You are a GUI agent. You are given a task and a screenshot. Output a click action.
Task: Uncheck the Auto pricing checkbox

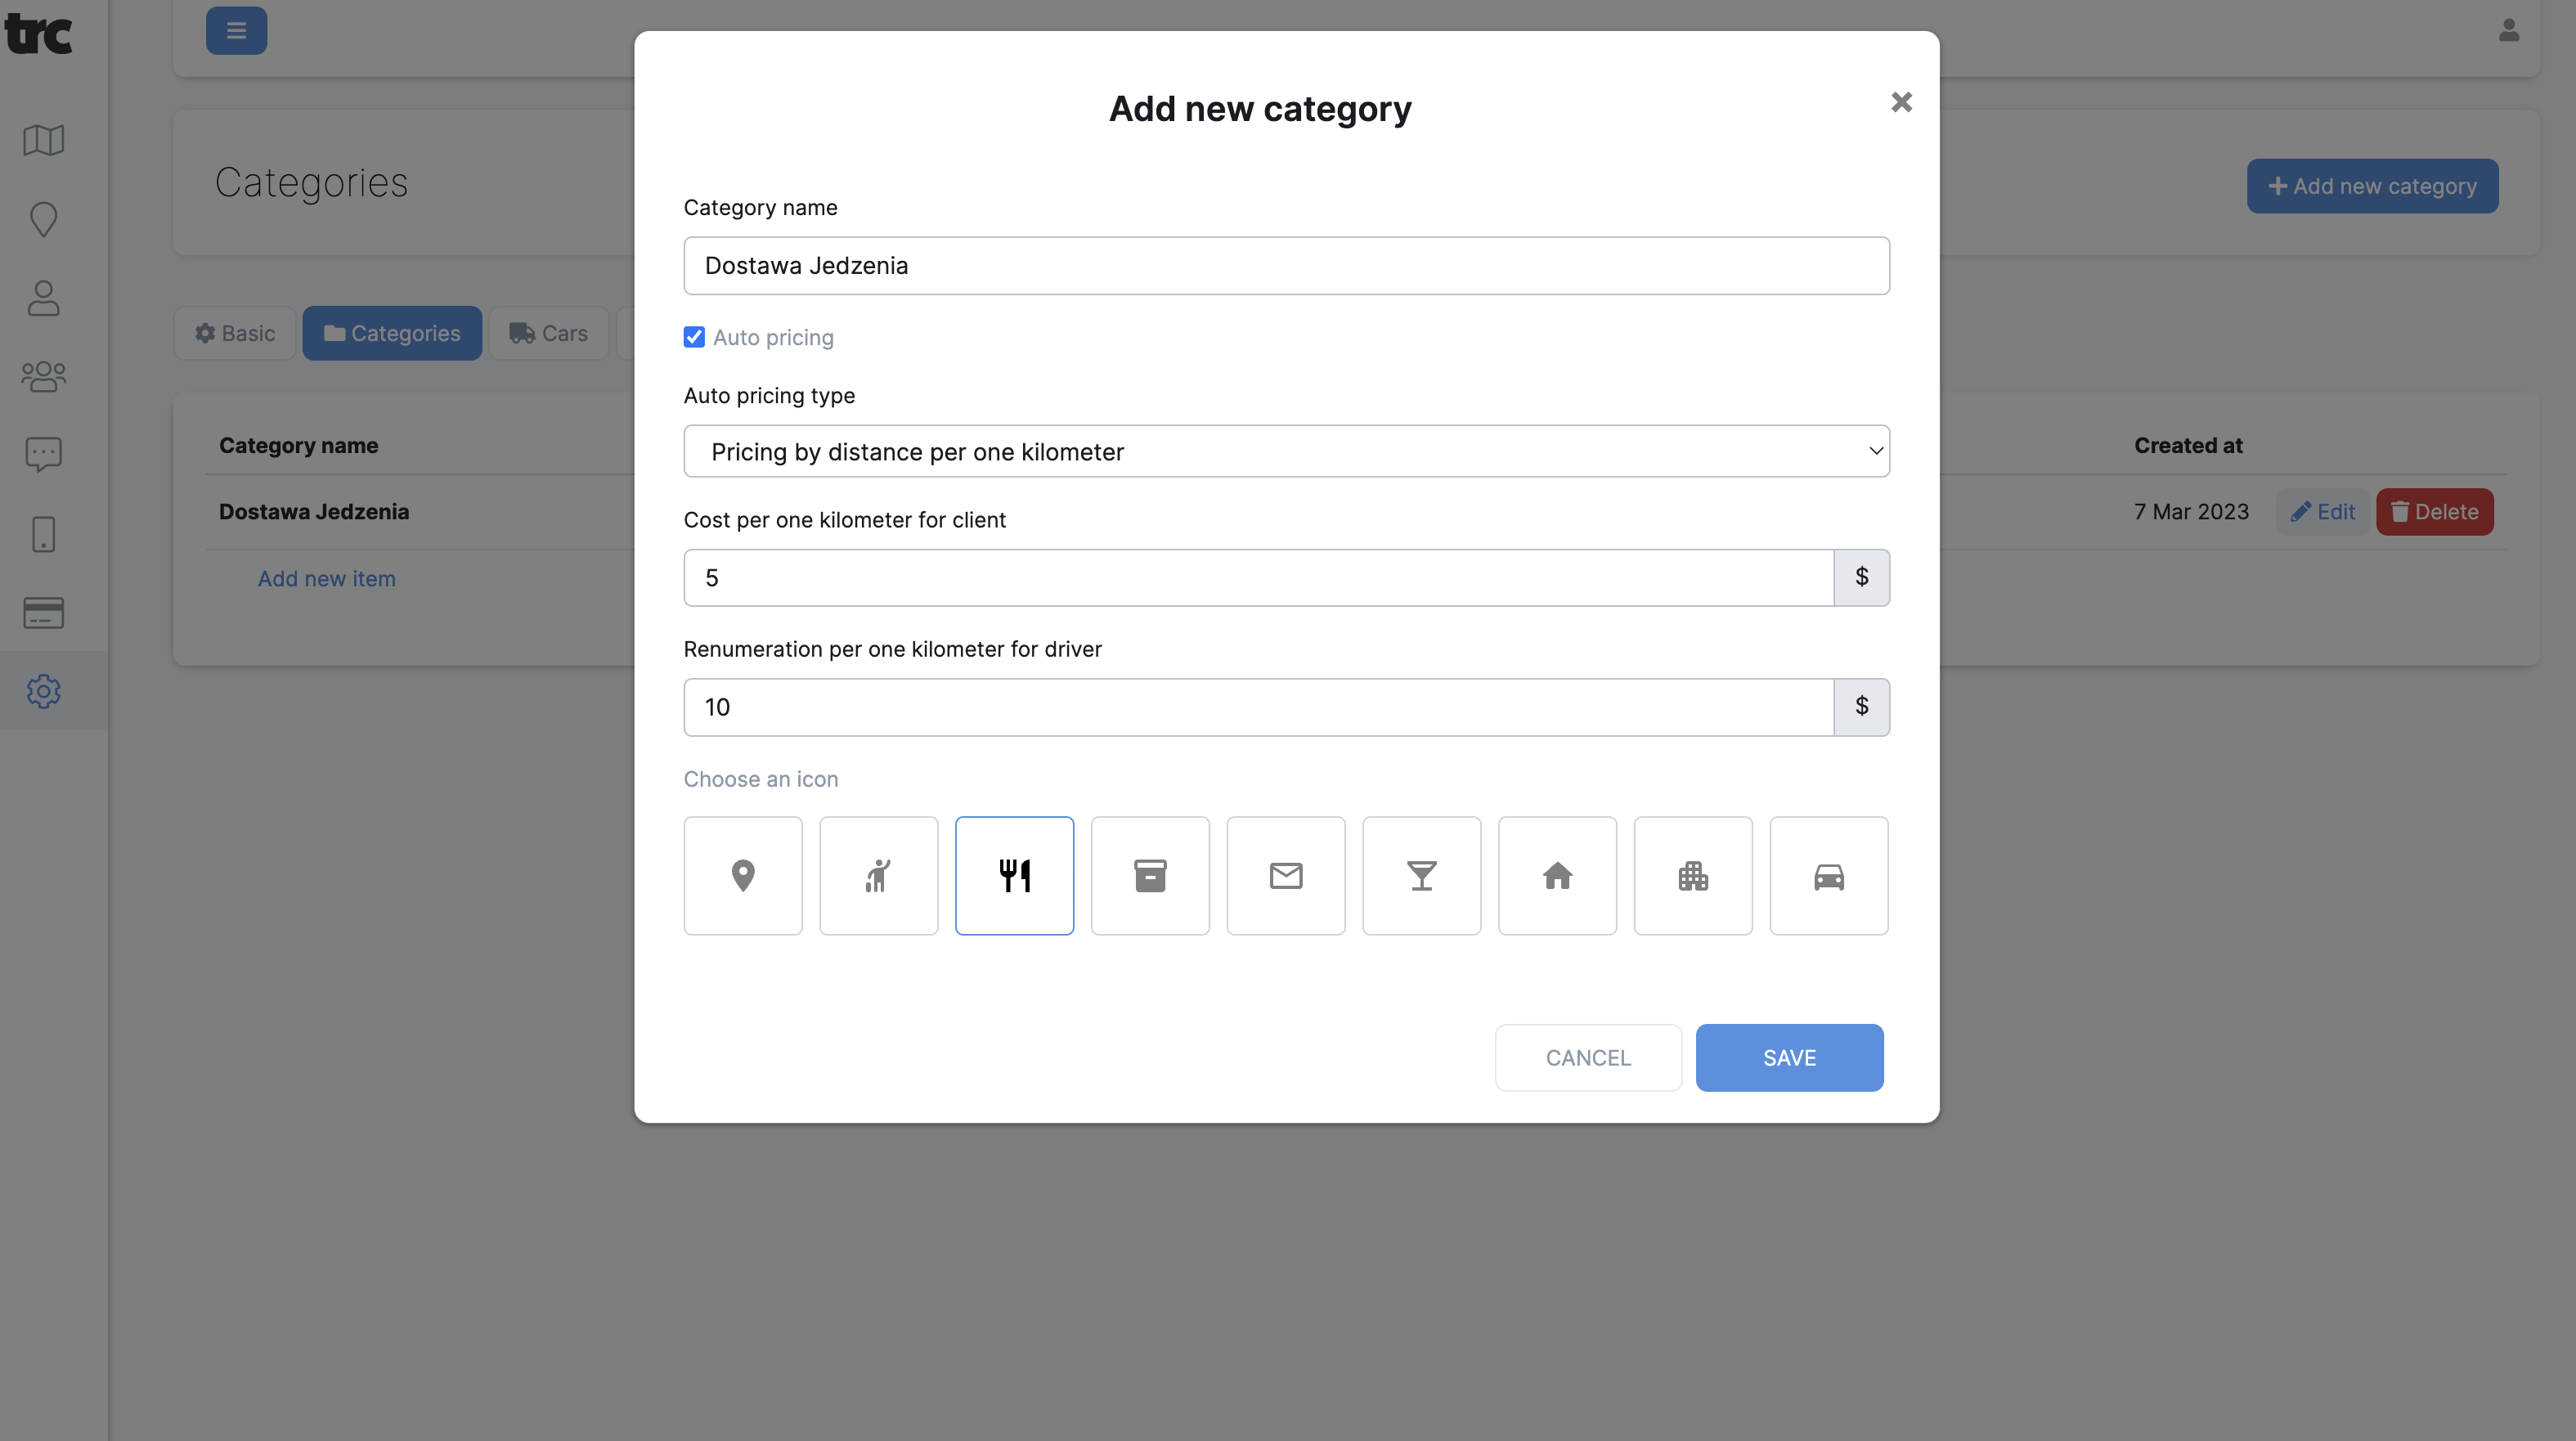pos(694,337)
